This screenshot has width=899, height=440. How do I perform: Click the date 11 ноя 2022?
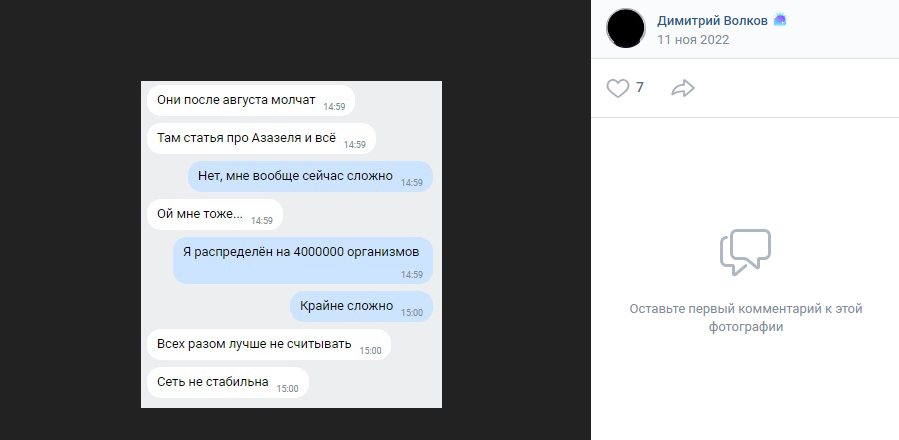coord(693,40)
